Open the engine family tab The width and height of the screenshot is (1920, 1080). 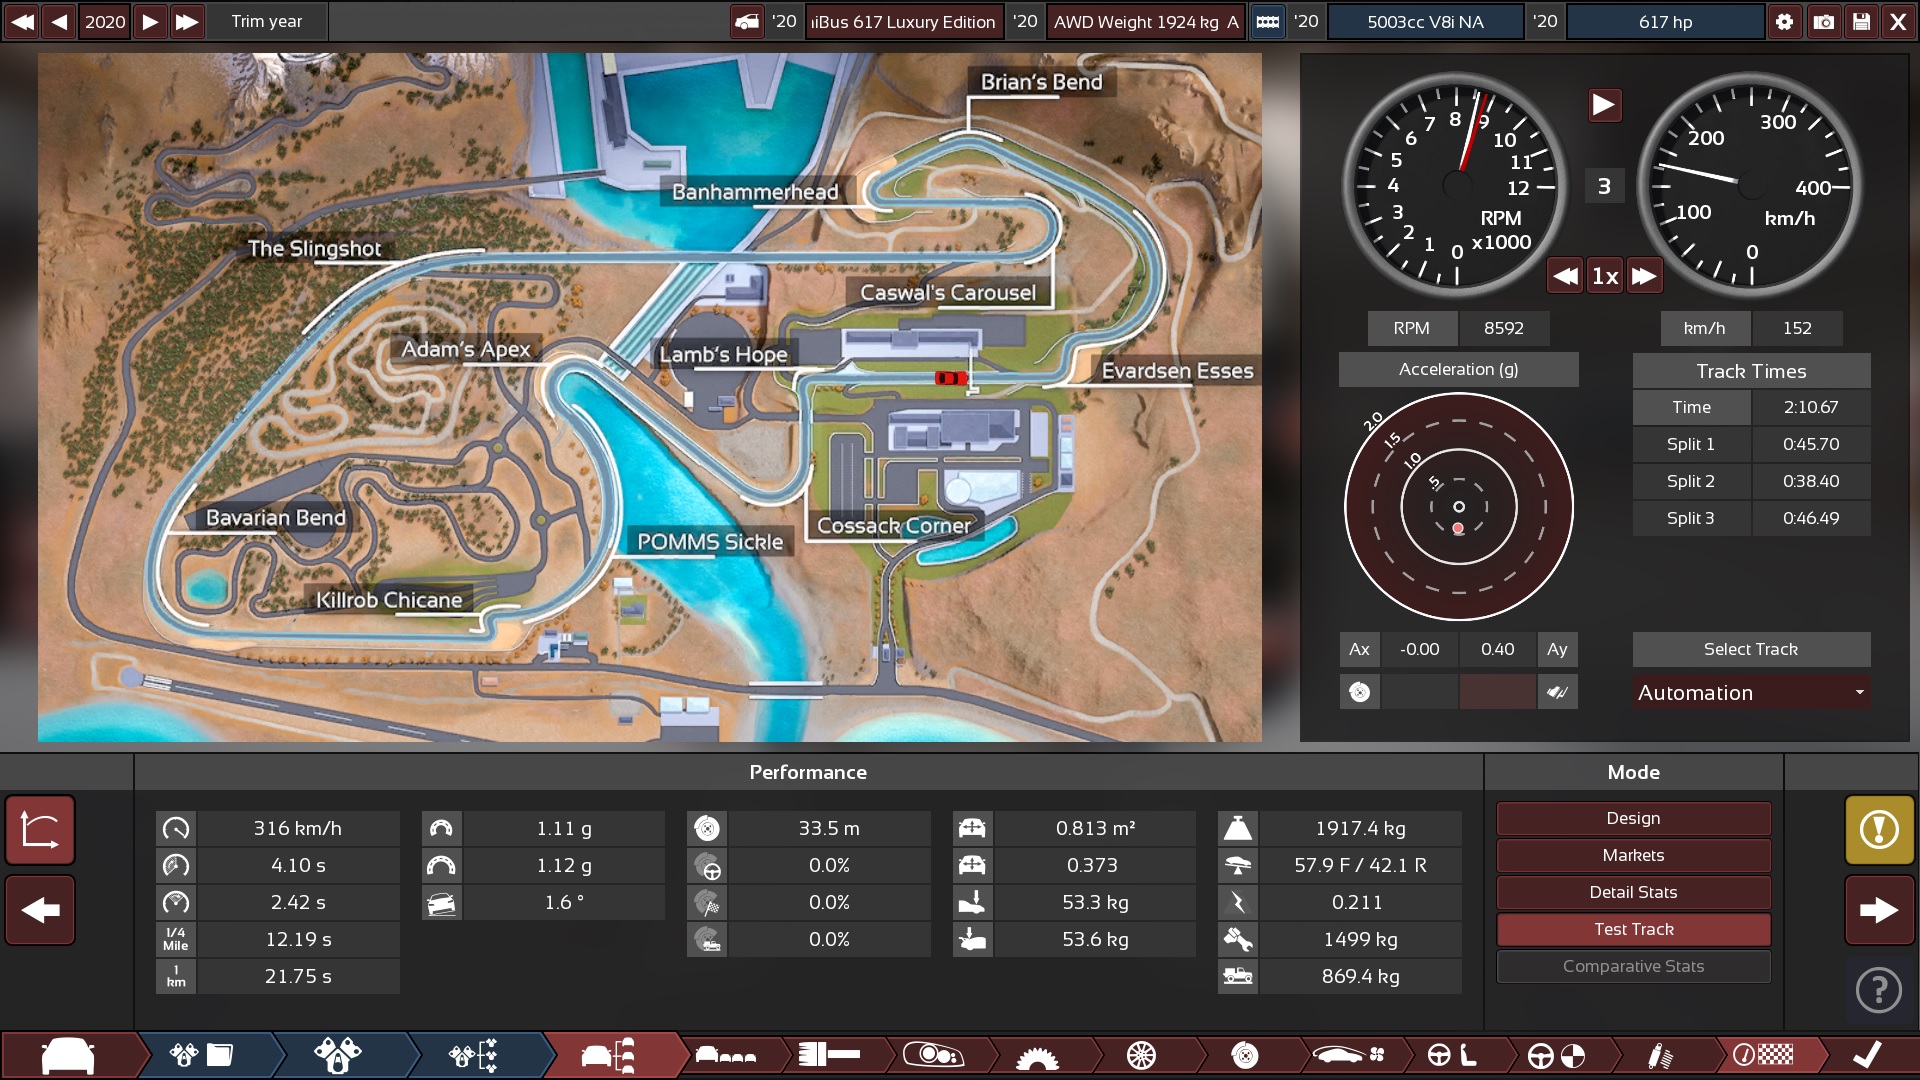[x=202, y=1055]
